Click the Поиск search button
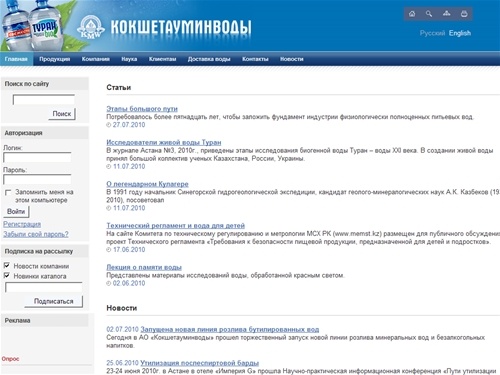 click(62, 114)
